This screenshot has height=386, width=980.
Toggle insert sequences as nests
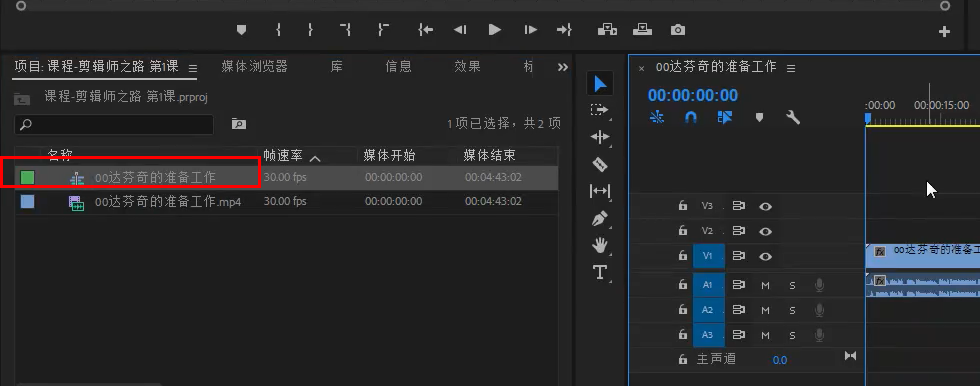pos(657,117)
